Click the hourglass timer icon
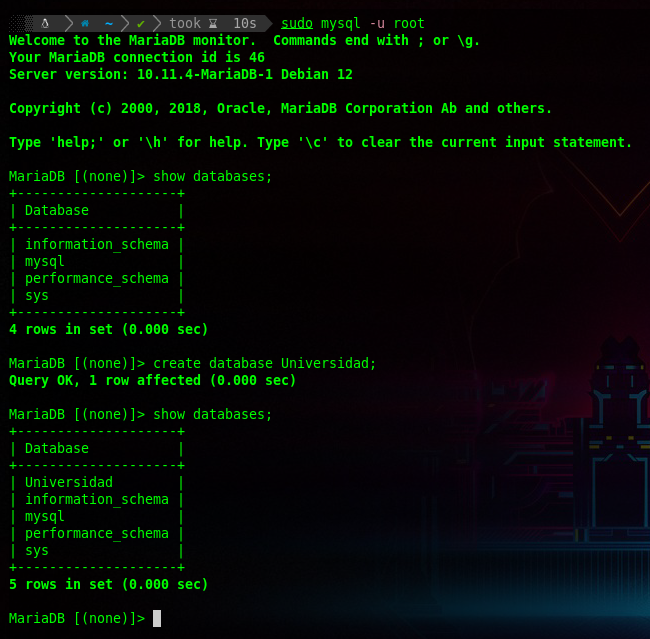This screenshot has height=639, width=650. (x=213, y=23)
